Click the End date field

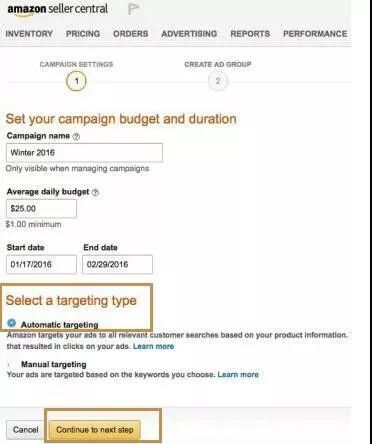click(117, 264)
